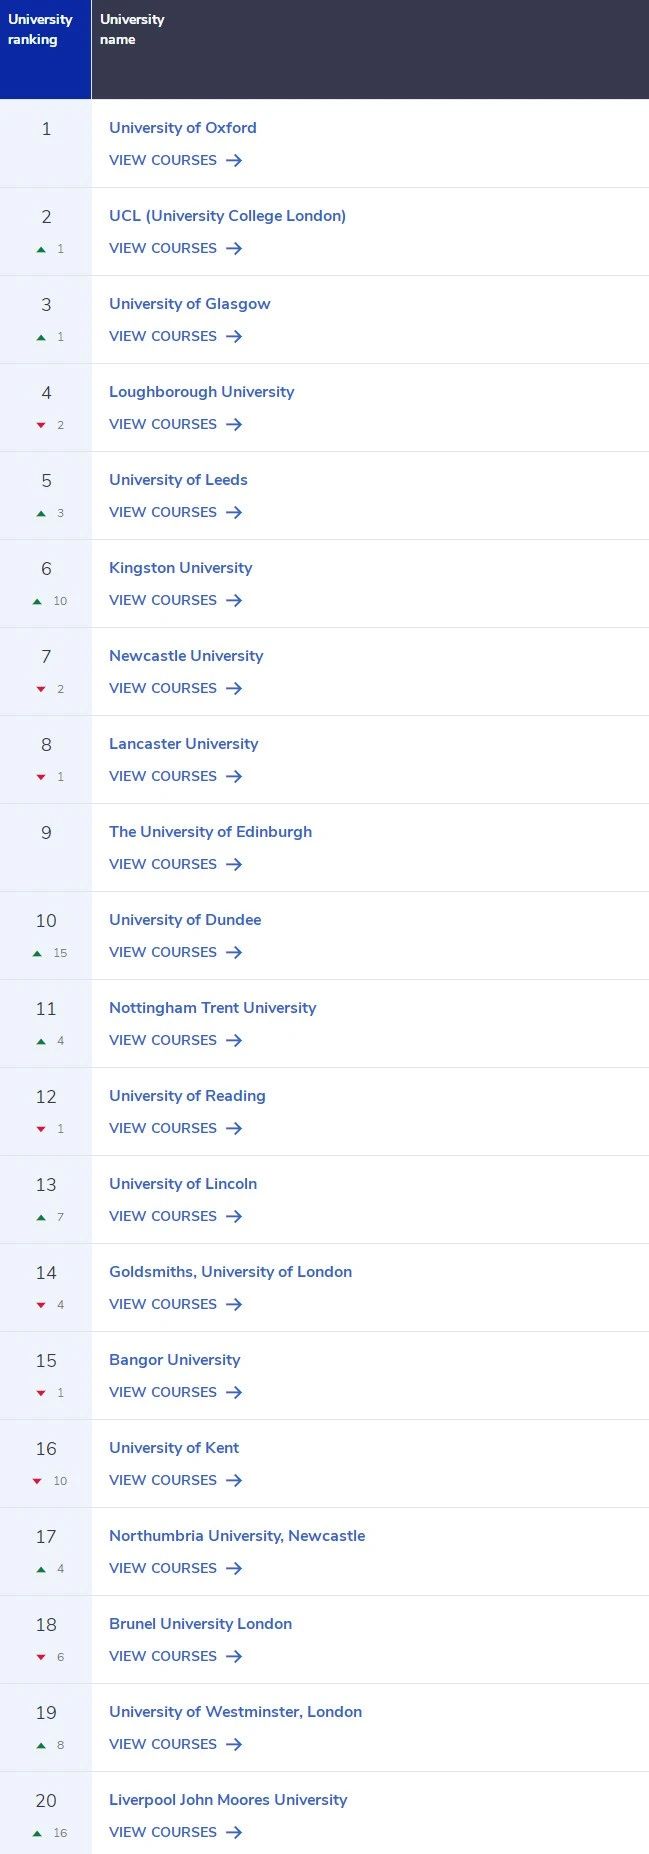Click the arrow icon beside University of Oxford's View Courses

(x=234, y=160)
